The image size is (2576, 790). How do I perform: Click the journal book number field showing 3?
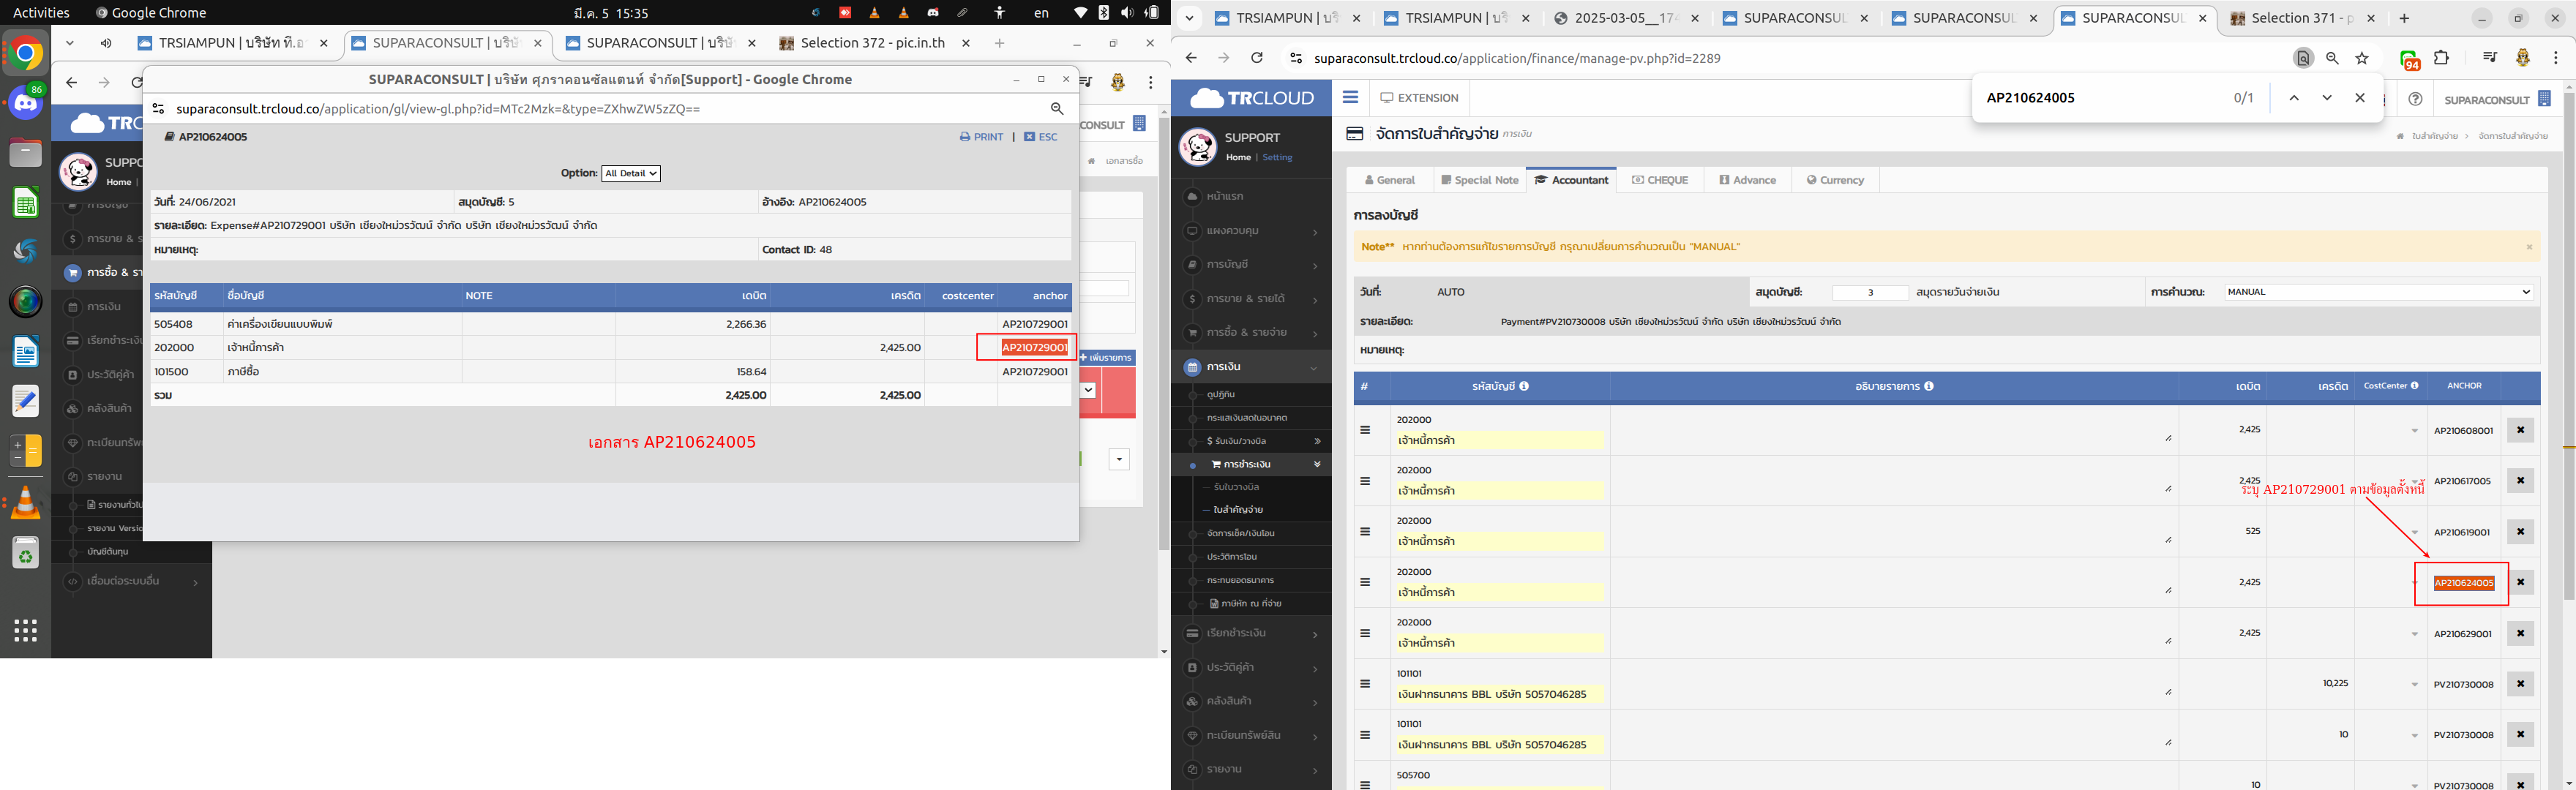click(x=1870, y=293)
